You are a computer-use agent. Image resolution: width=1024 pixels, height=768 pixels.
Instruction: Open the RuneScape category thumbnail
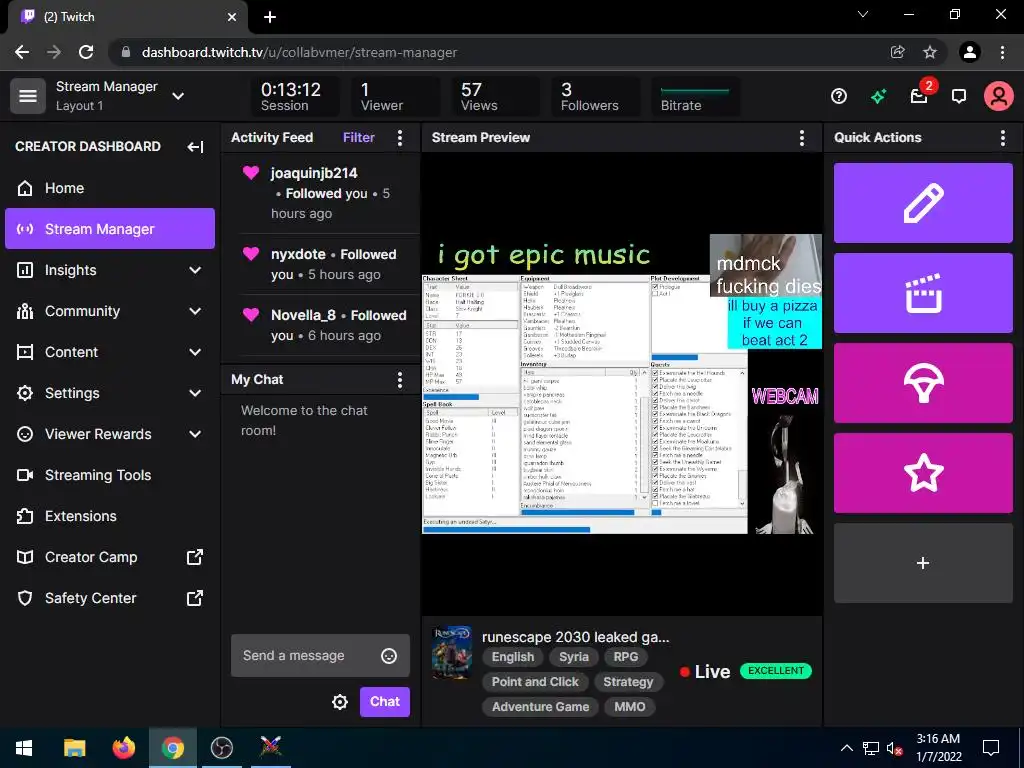click(x=452, y=653)
